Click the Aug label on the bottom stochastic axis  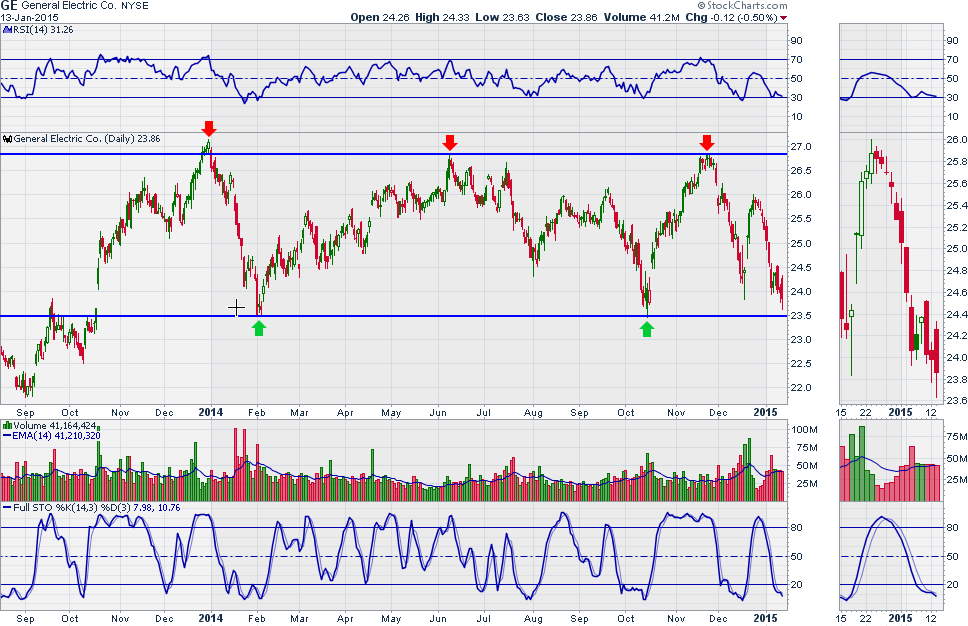(x=533, y=619)
